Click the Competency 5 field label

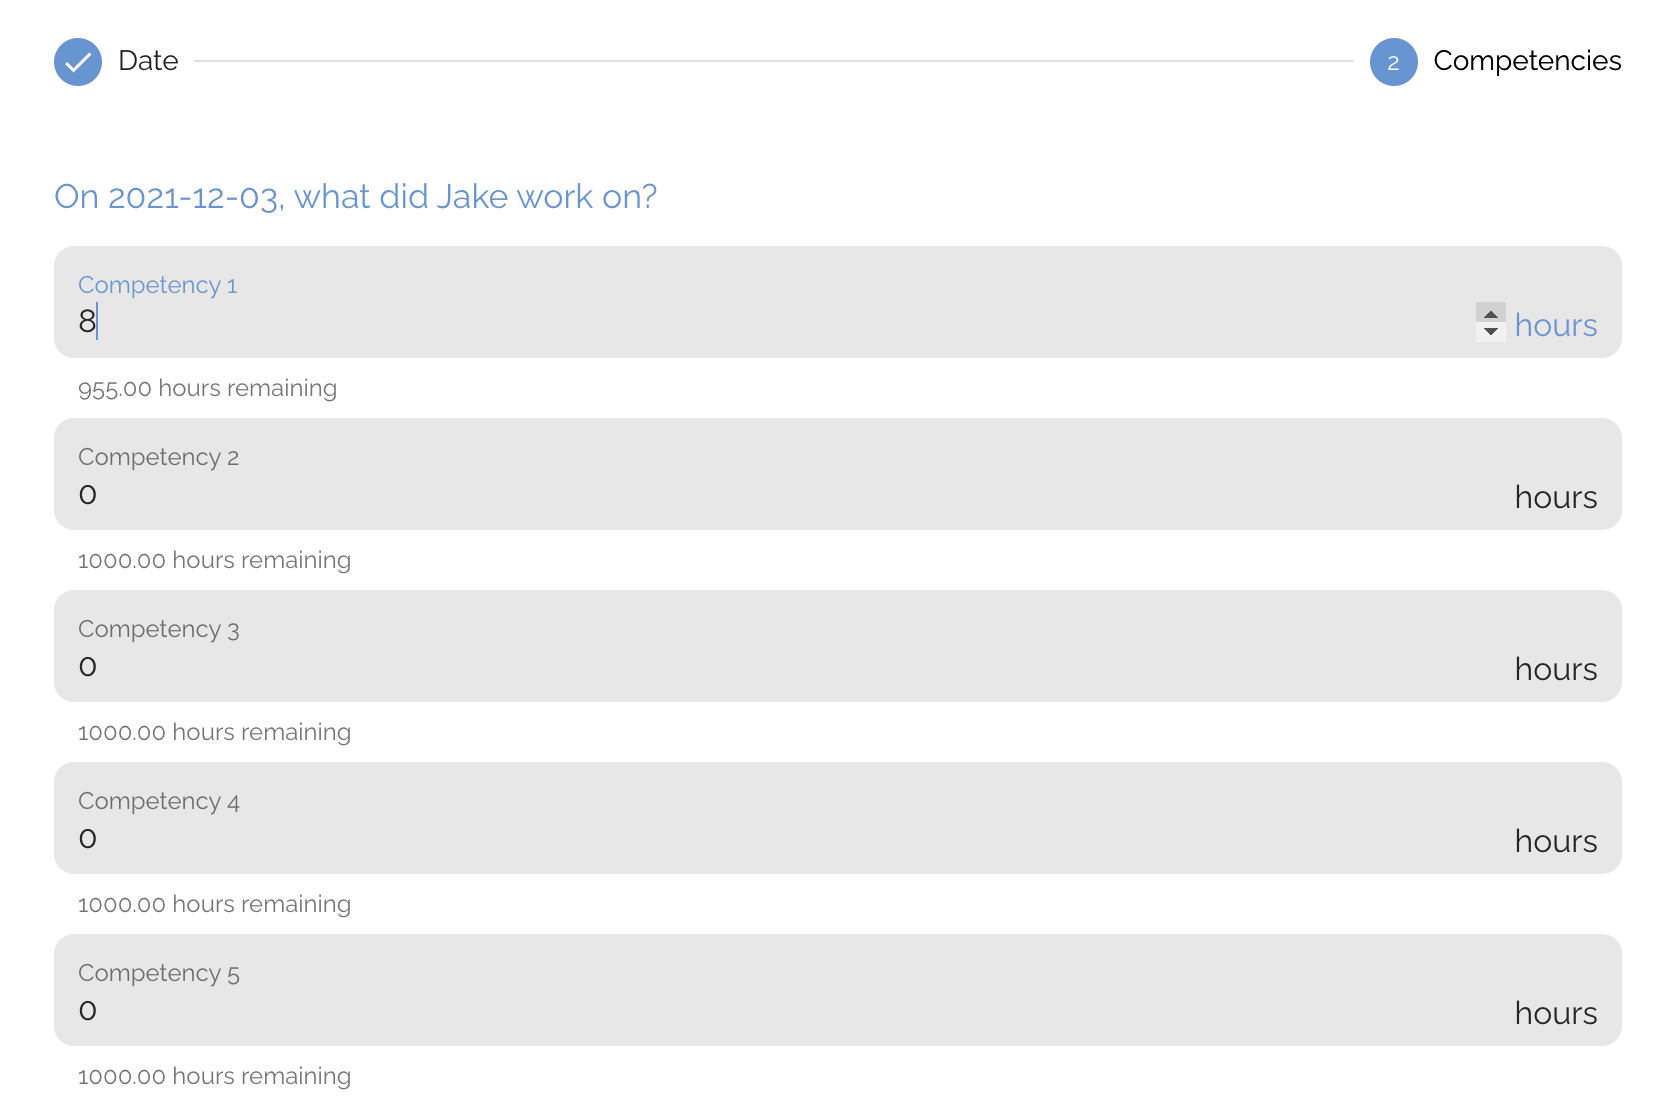click(159, 973)
